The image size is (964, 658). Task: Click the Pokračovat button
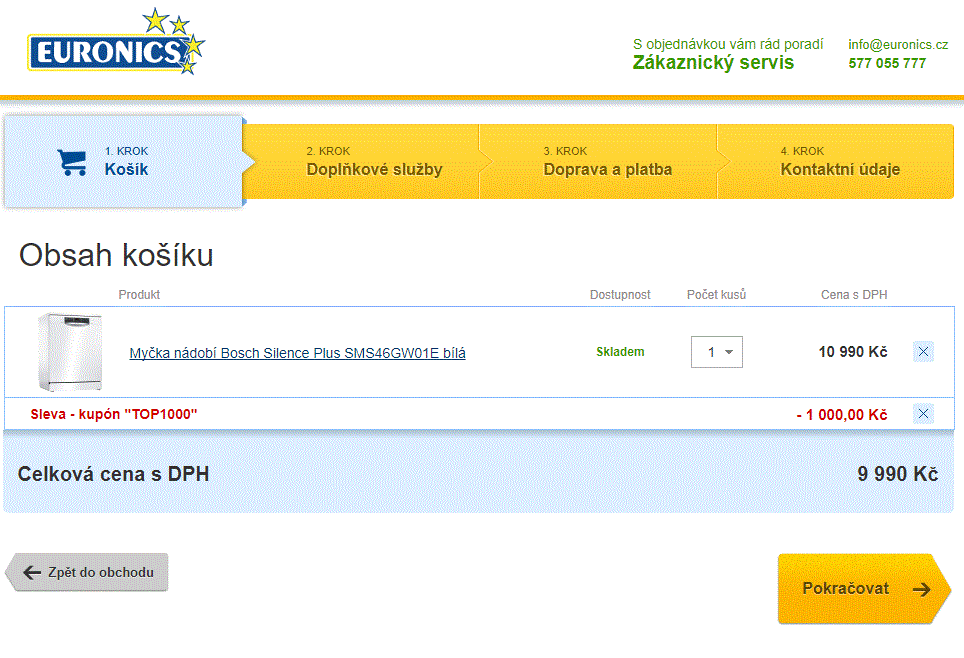pyautogui.click(x=864, y=589)
